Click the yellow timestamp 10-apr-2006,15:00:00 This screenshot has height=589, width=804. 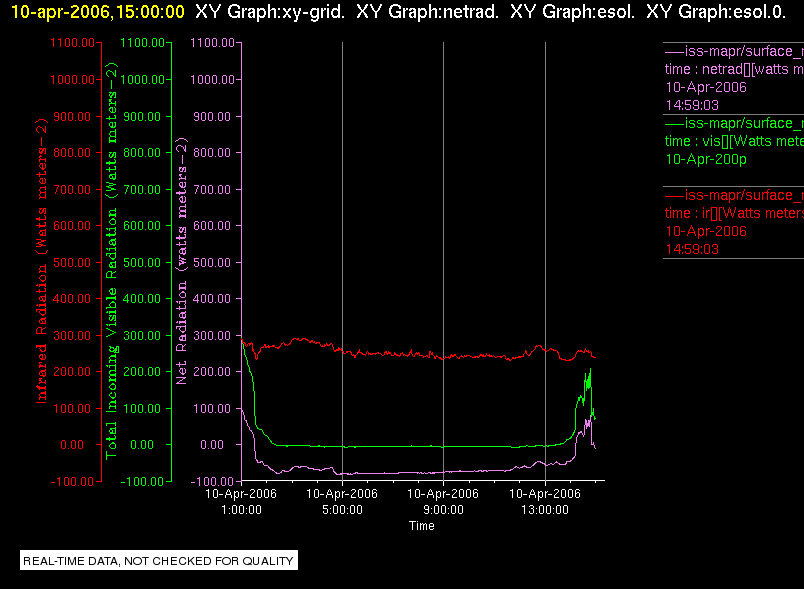pos(97,12)
